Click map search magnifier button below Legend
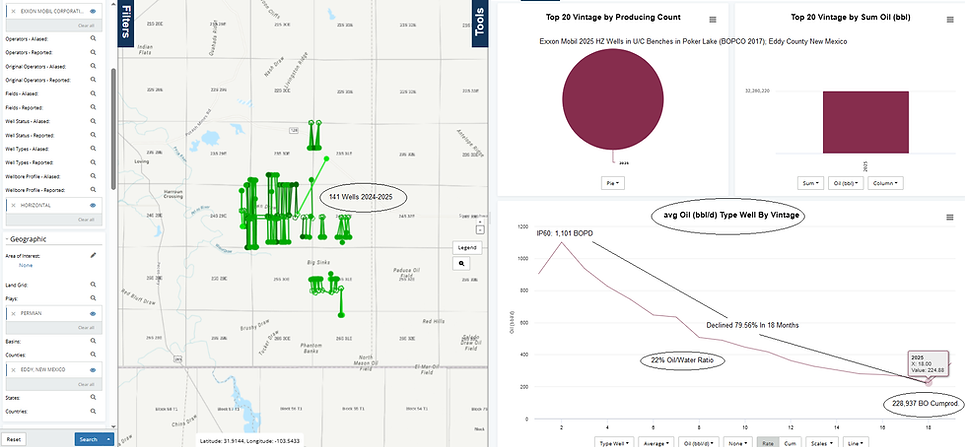Image resolution: width=965 pixels, height=447 pixels. [461, 264]
